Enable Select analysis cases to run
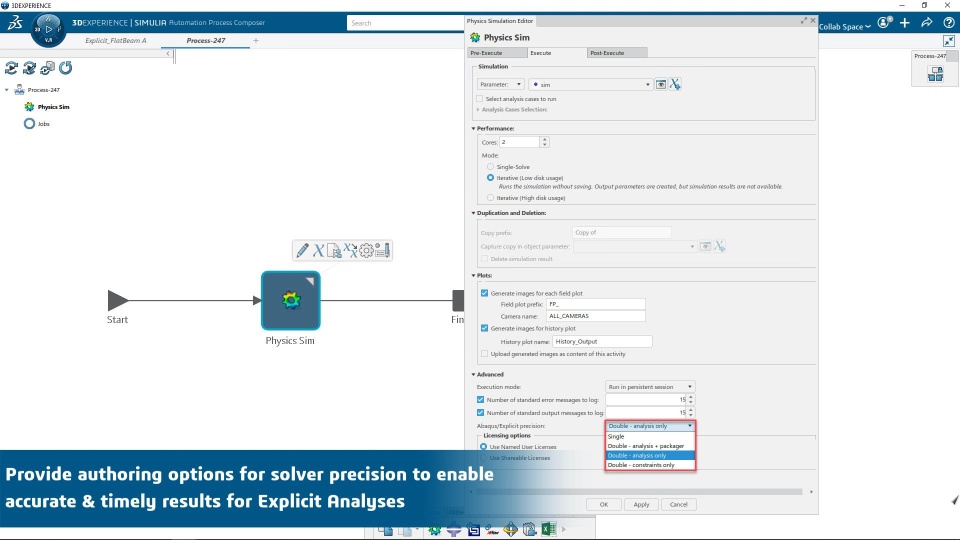 tap(479, 99)
